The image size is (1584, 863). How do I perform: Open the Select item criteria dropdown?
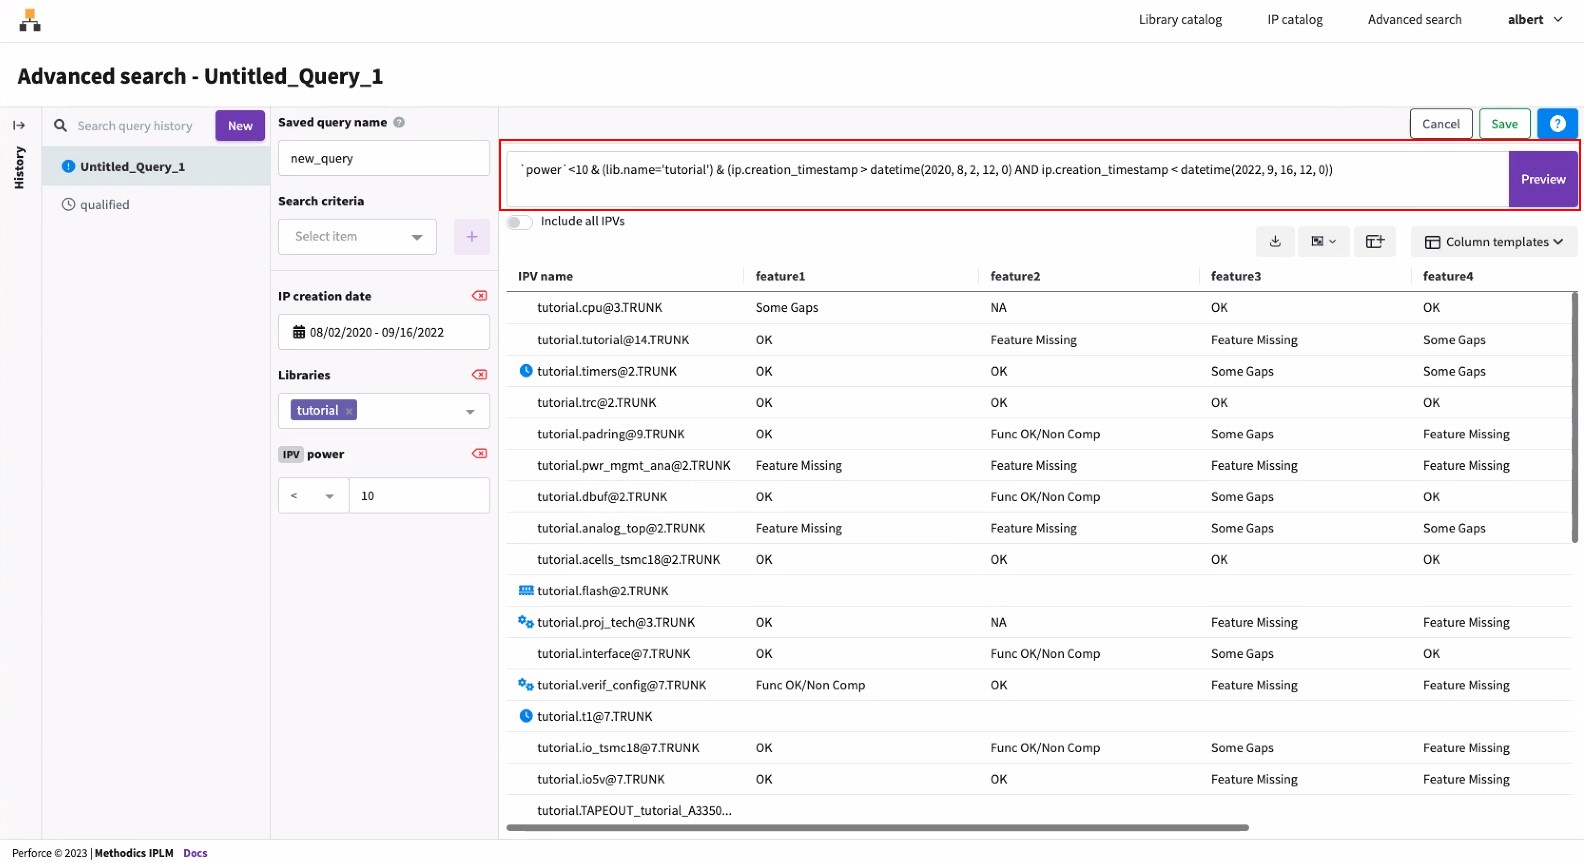[357, 237]
